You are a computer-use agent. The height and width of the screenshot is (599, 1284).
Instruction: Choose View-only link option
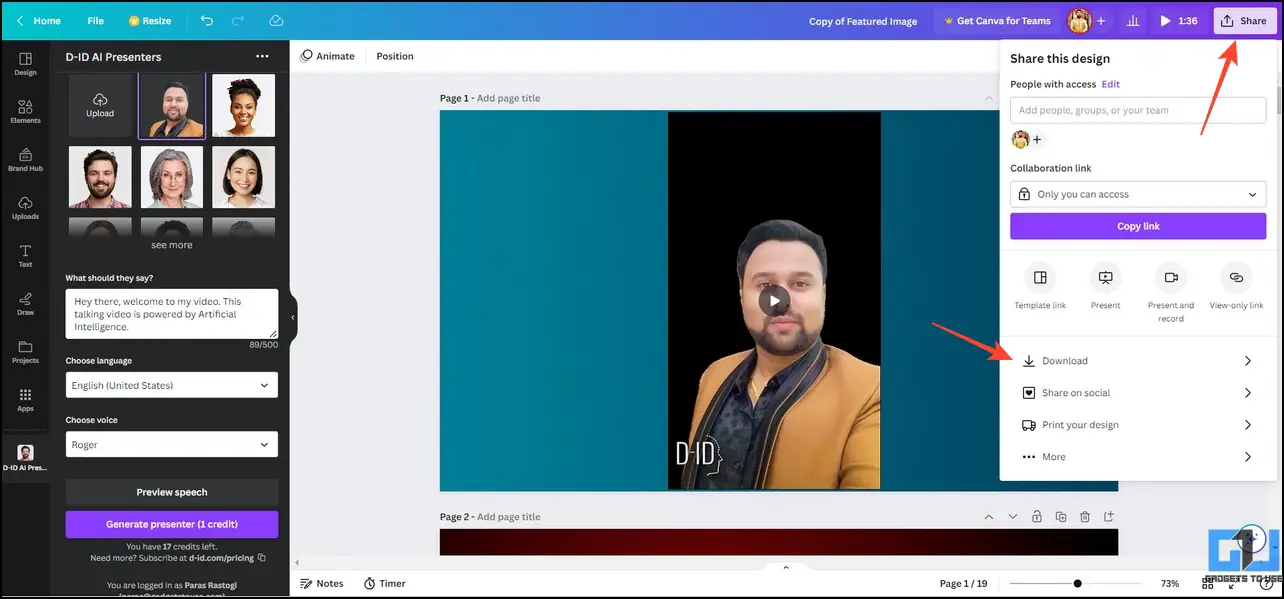coord(1236,286)
